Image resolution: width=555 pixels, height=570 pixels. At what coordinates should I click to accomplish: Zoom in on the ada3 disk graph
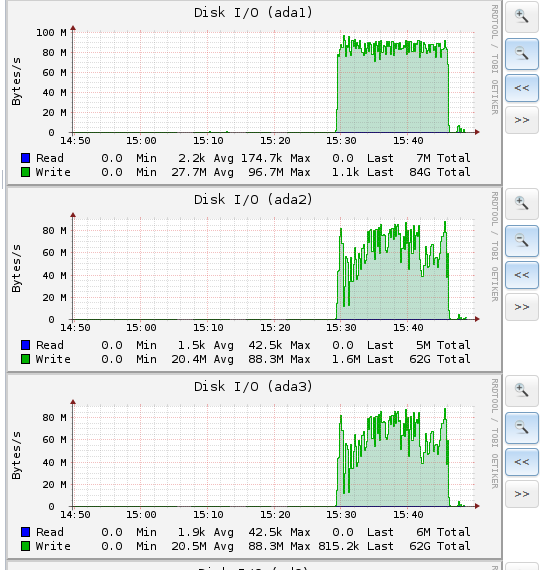(x=522, y=390)
